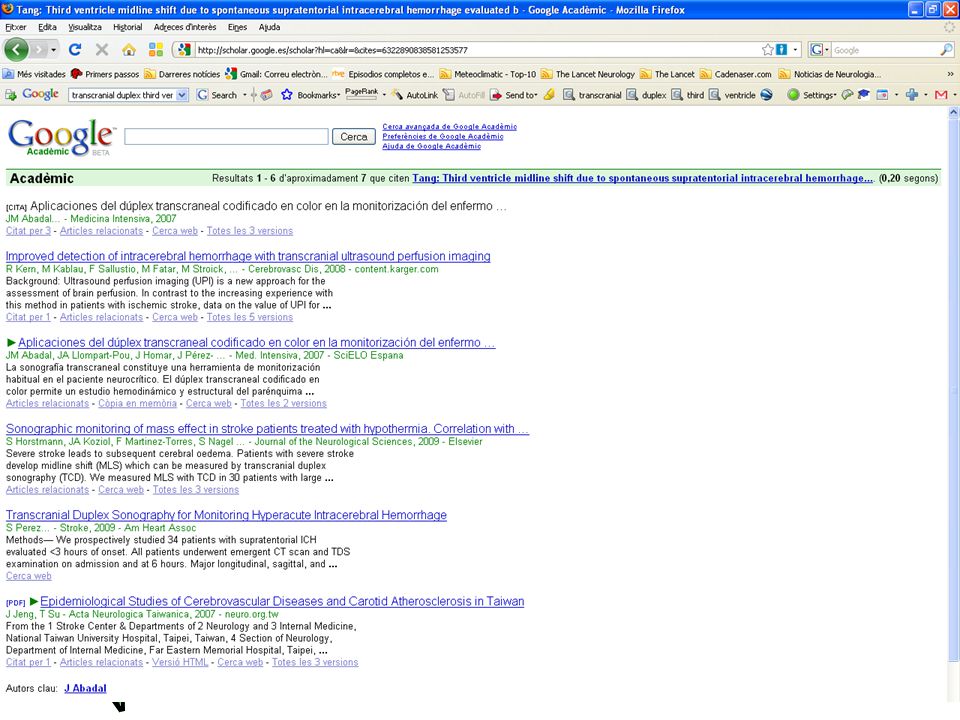Show more bookmarks with the chevron

coord(950,74)
